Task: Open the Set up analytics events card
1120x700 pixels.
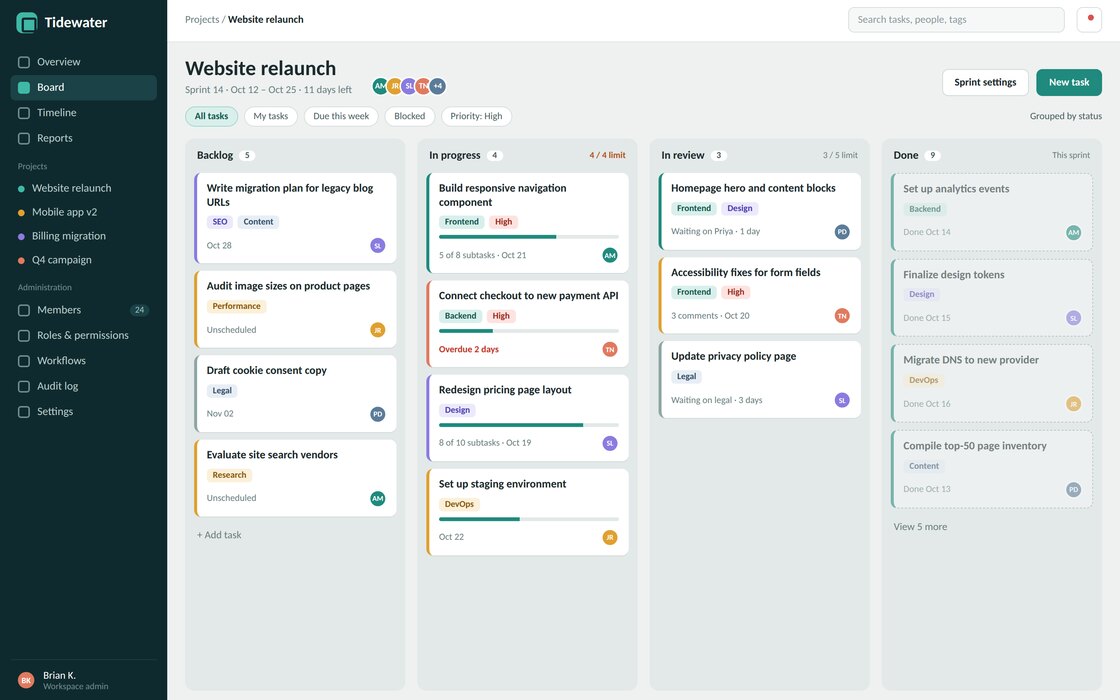Action: [991, 212]
